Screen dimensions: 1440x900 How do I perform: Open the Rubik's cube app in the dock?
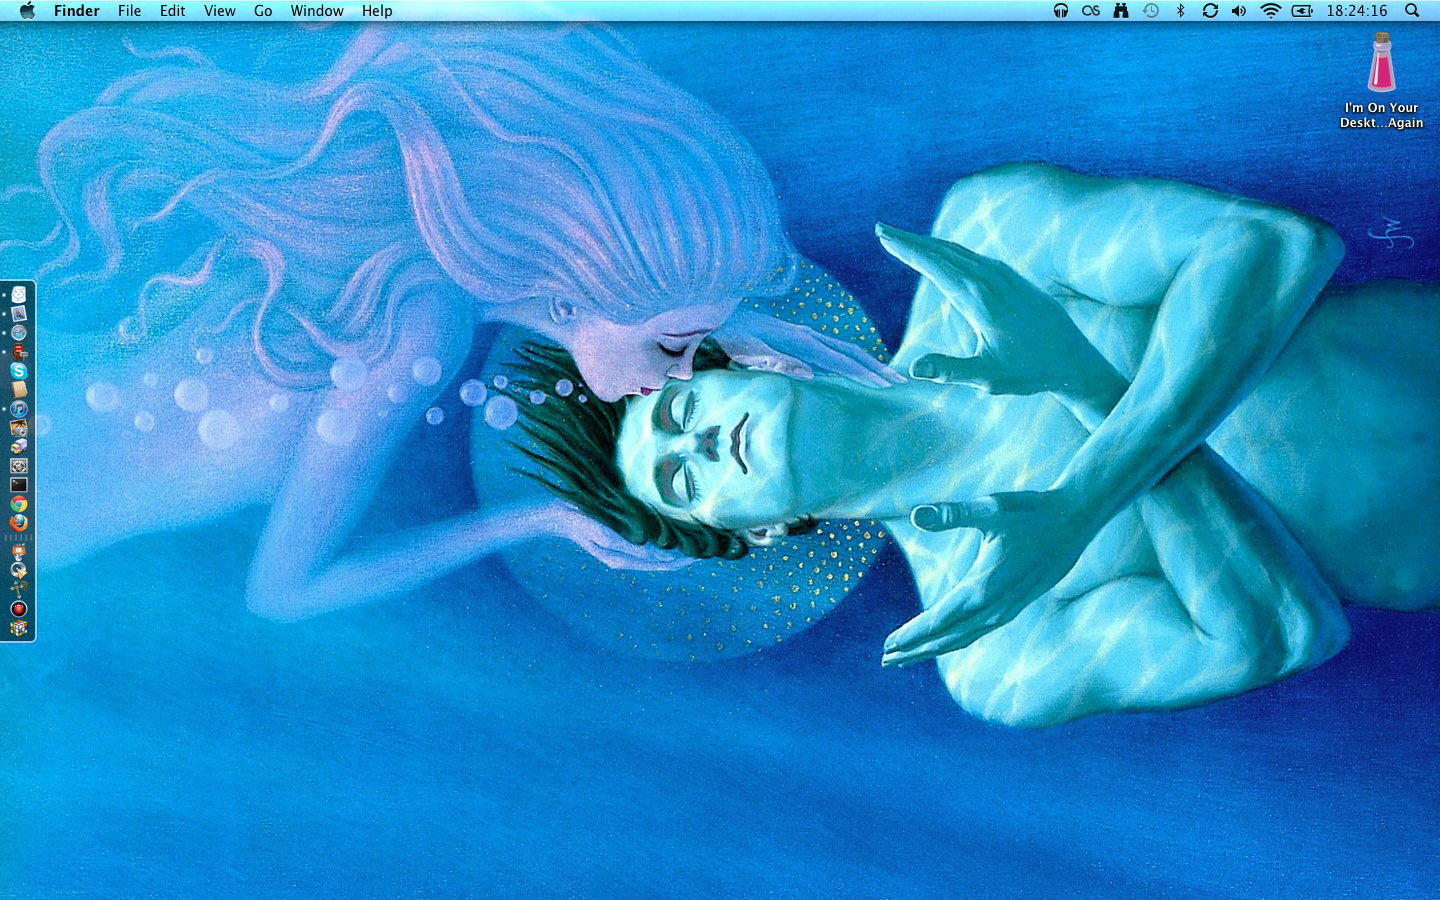pos(19,628)
